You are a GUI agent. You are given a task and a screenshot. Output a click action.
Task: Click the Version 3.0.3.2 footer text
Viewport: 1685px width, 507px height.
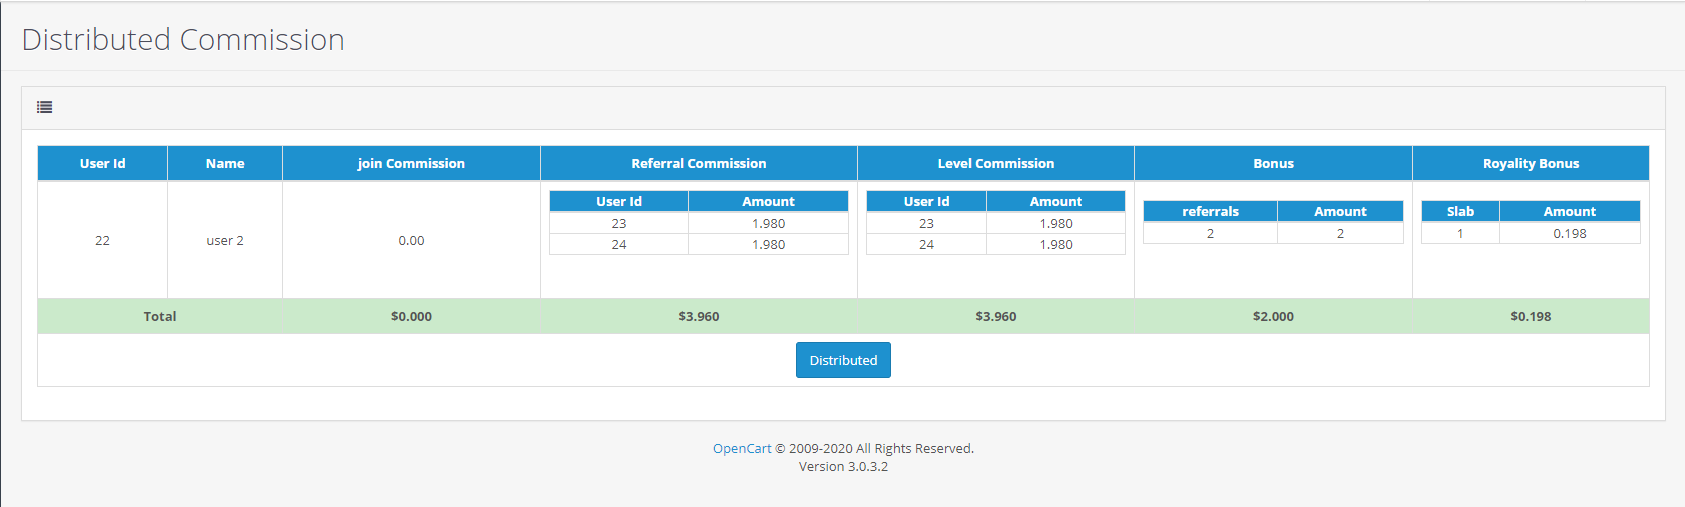point(843,466)
